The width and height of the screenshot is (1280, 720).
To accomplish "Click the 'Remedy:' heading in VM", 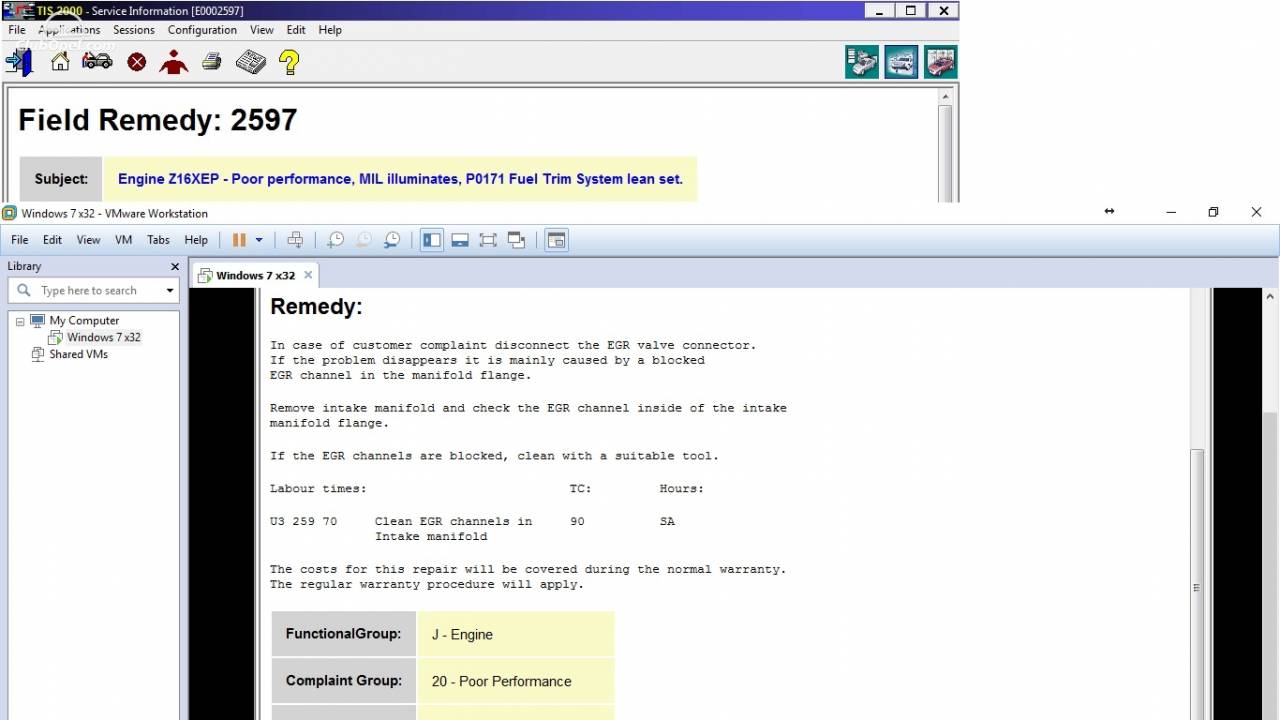I will [316, 307].
